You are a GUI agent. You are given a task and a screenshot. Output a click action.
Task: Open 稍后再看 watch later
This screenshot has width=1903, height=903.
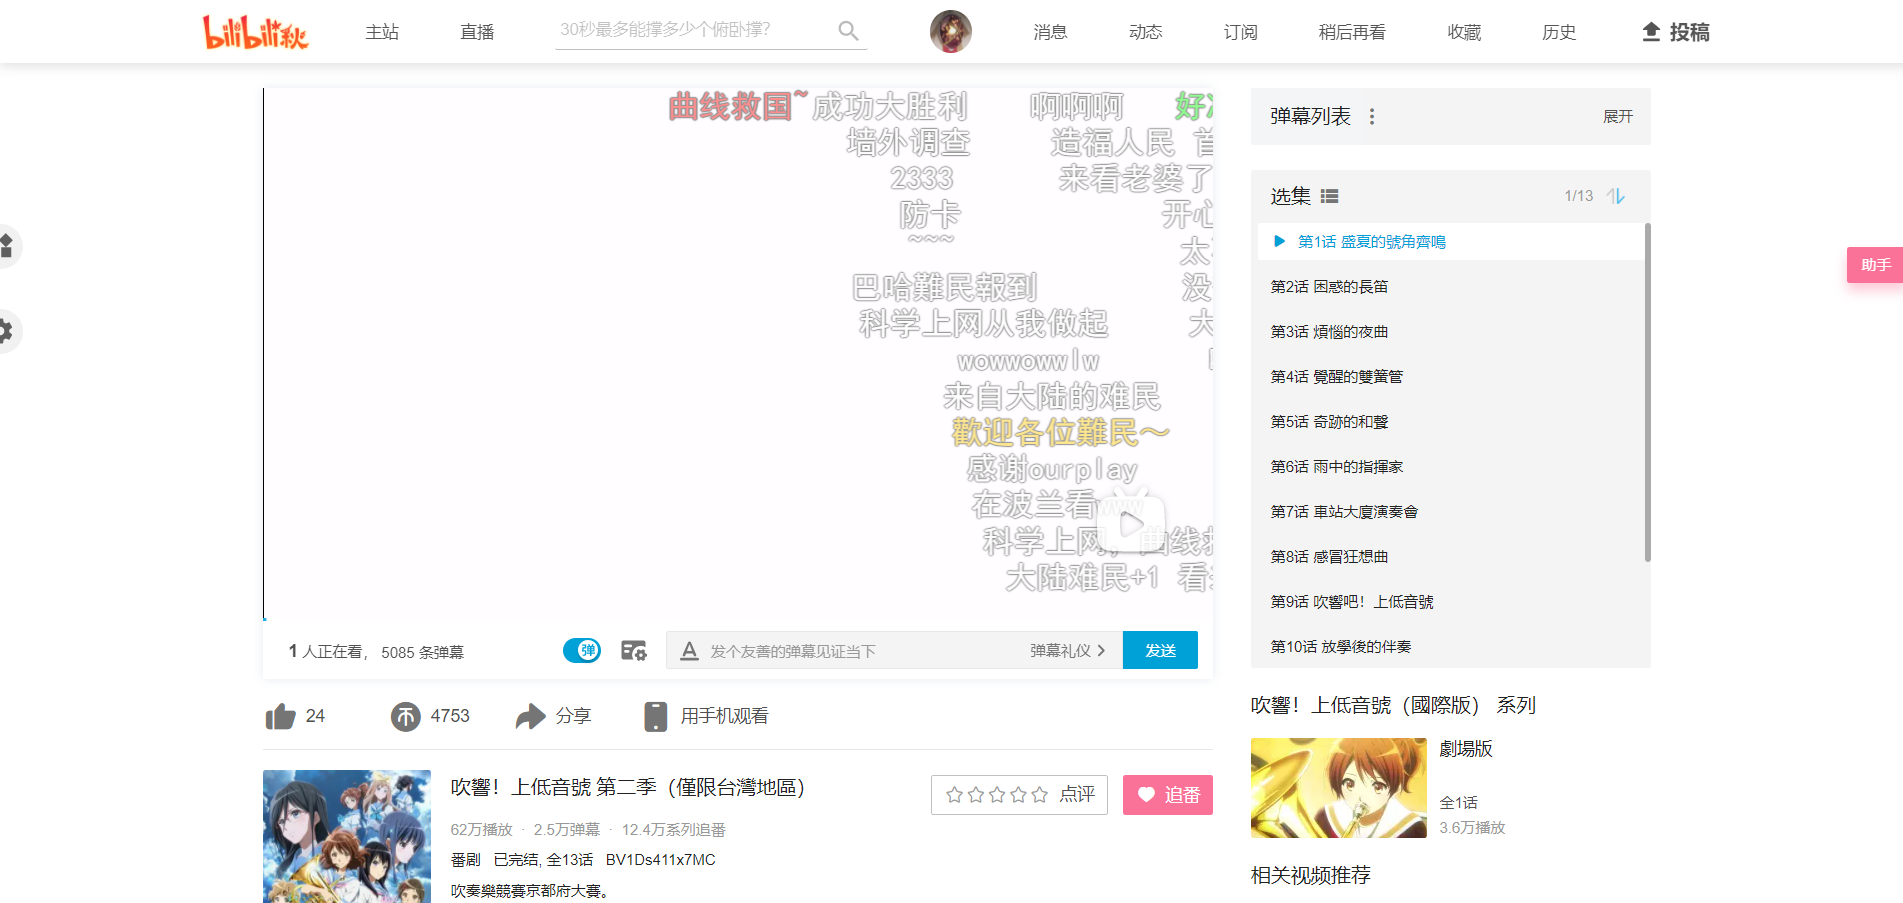1352,32
